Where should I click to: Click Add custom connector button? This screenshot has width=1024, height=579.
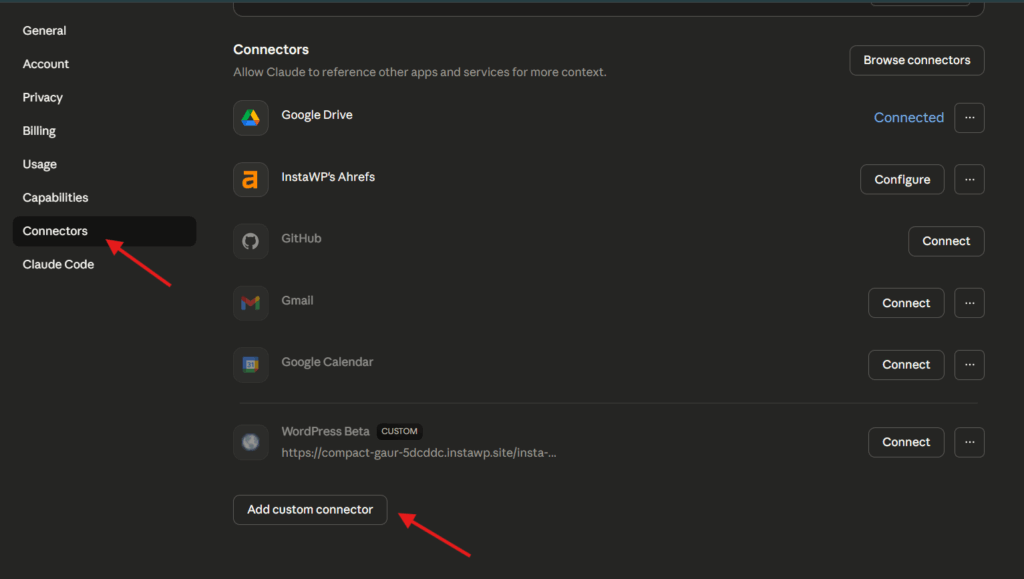click(310, 510)
